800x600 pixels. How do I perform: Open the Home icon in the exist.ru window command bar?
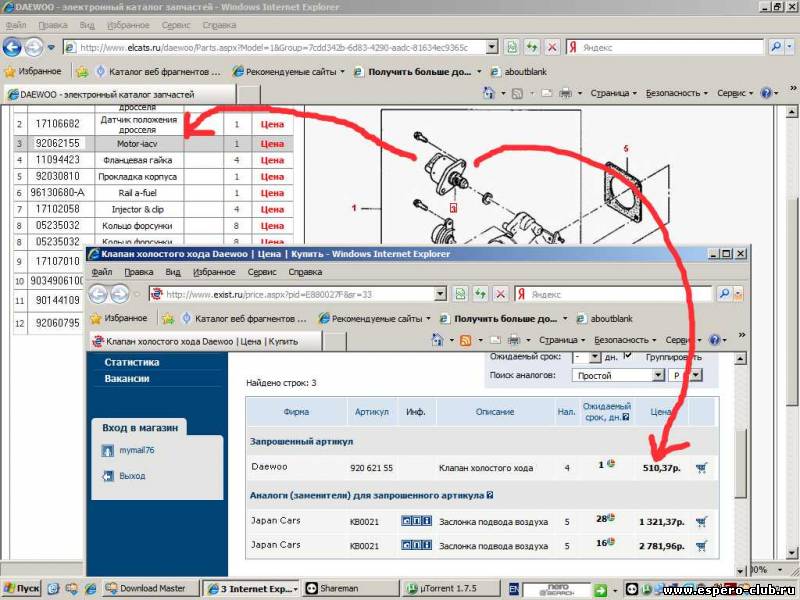coord(437,340)
